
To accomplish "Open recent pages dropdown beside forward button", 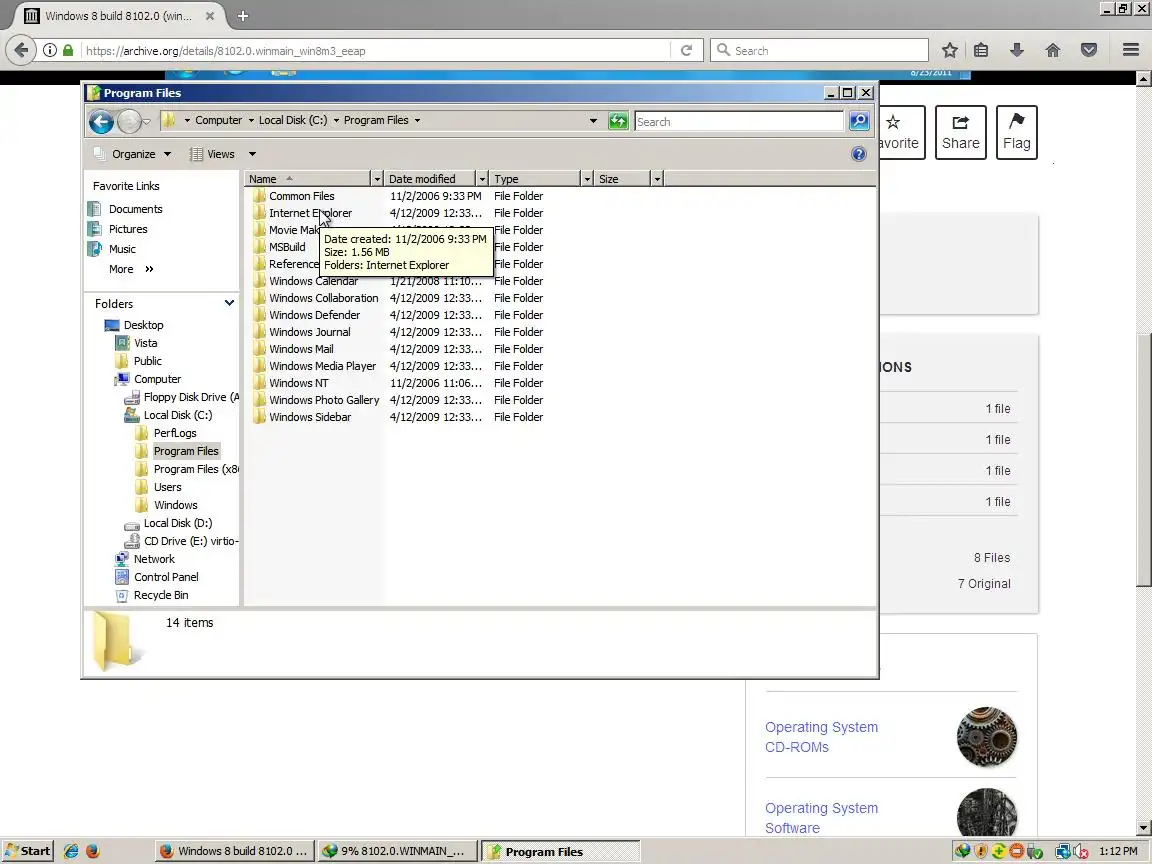I will (x=146, y=121).
